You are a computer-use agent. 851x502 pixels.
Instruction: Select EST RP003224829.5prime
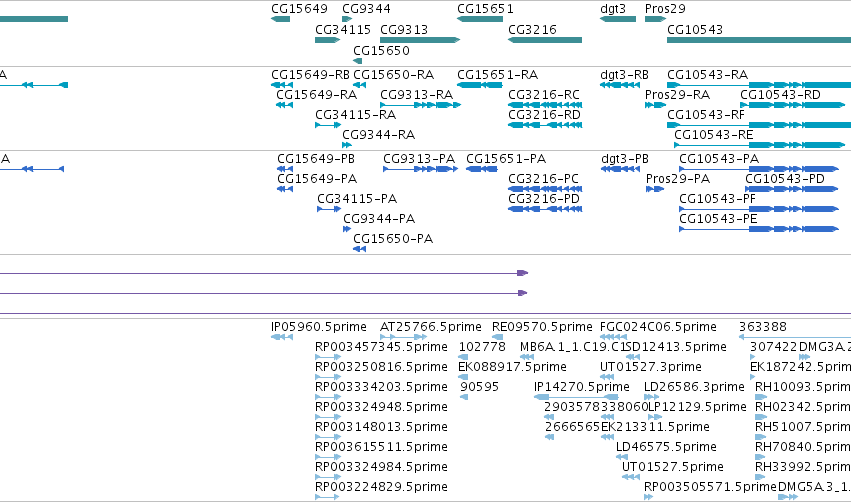pyautogui.click(x=327, y=497)
